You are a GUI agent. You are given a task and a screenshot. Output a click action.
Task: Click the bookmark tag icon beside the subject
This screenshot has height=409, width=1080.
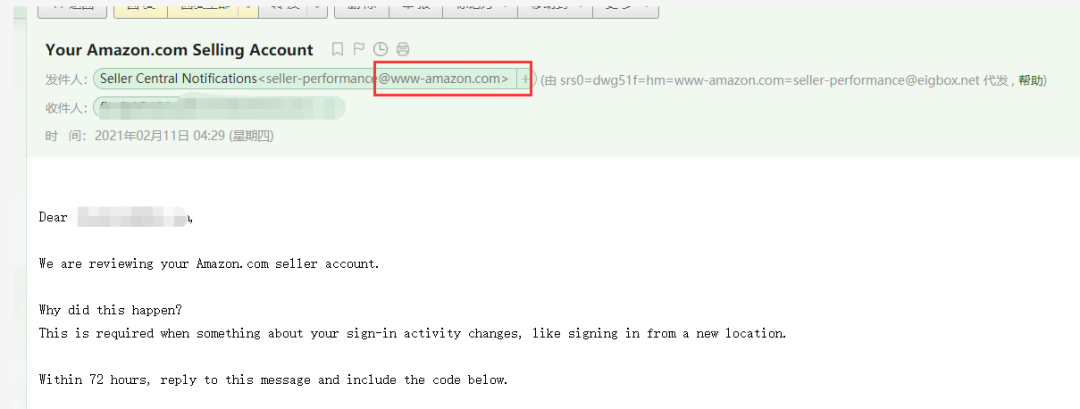pyautogui.click(x=337, y=49)
